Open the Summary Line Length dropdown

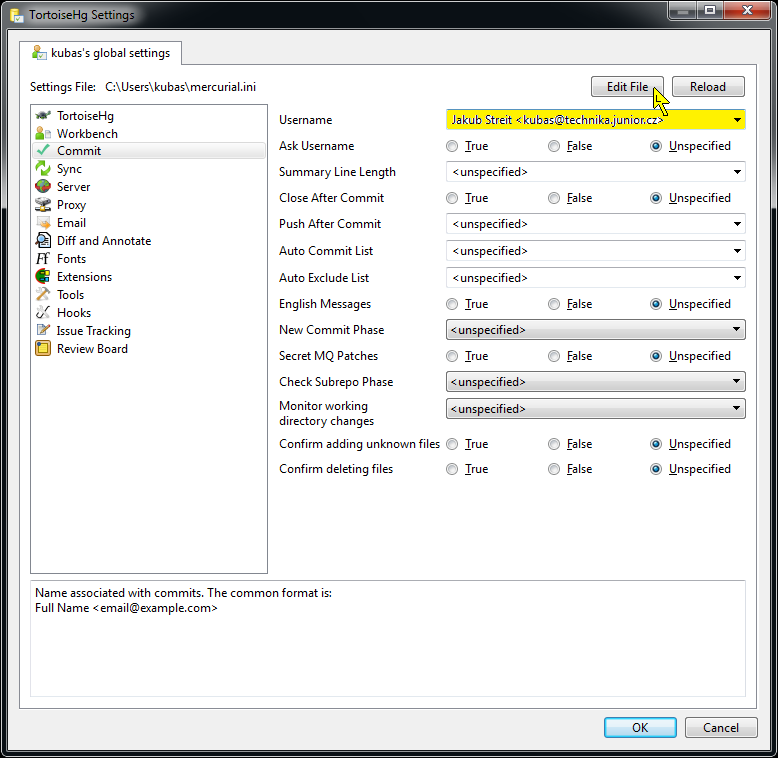coord(595,172)
